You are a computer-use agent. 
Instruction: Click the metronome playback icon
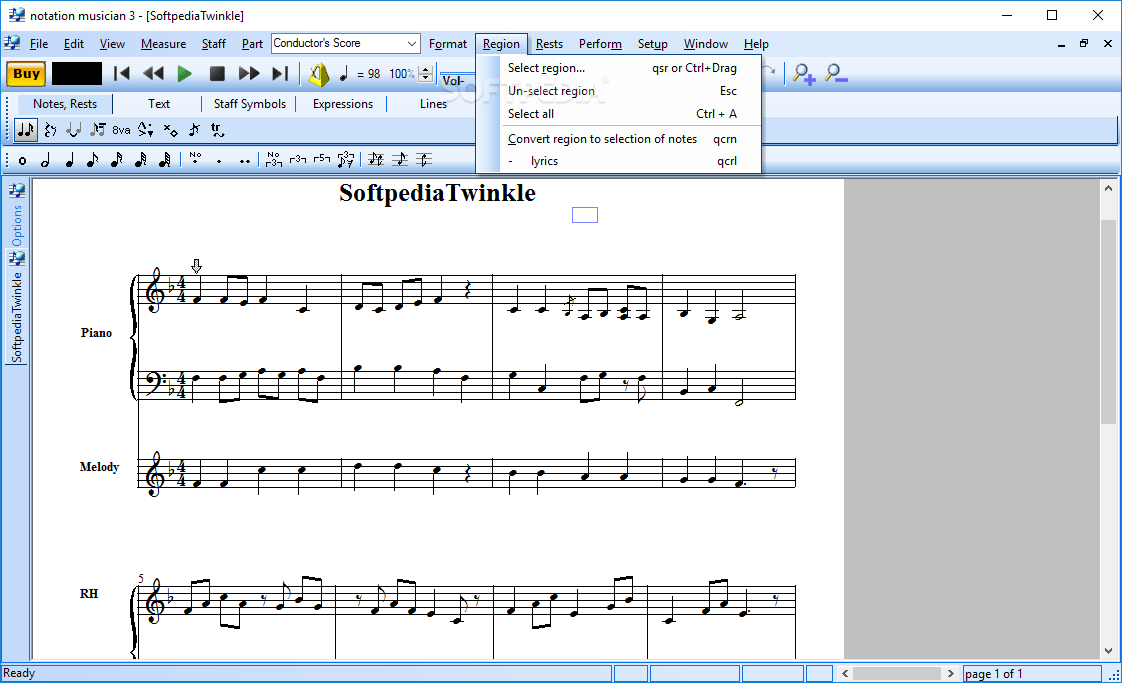pyautogui.click(x=319, y=74)
